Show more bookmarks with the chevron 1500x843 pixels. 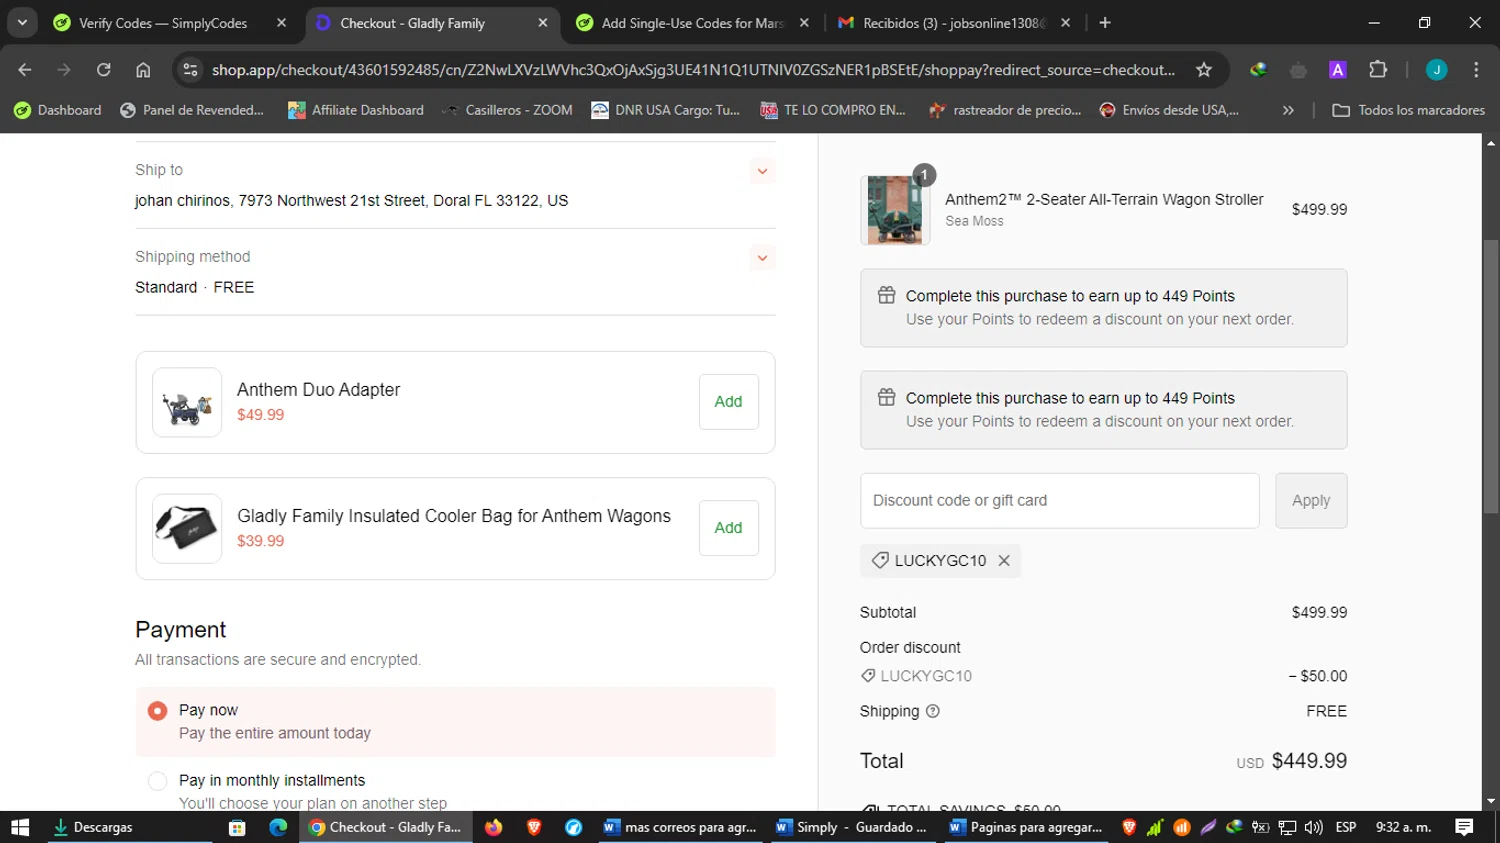[x=1288, y=110]
